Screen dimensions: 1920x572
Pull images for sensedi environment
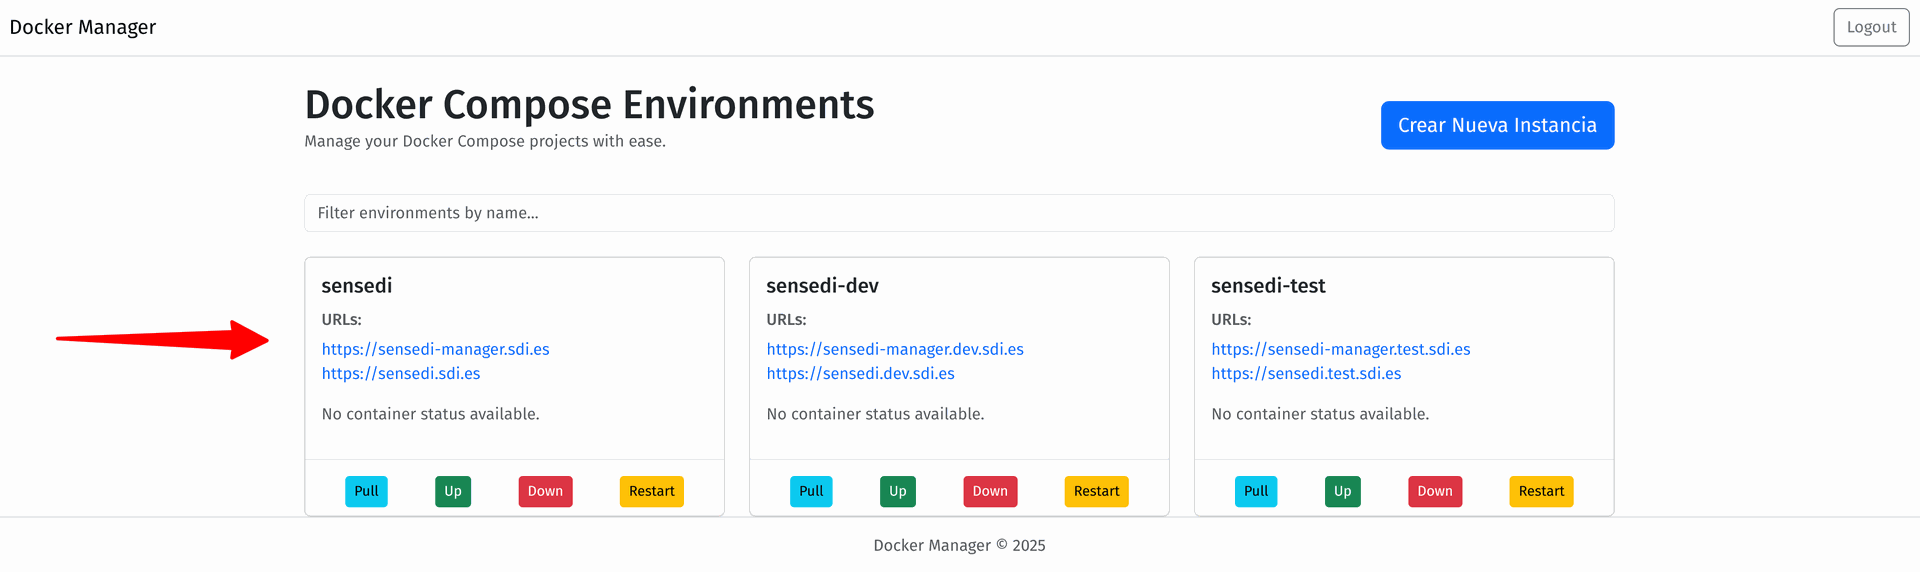[x=366, y=491]
